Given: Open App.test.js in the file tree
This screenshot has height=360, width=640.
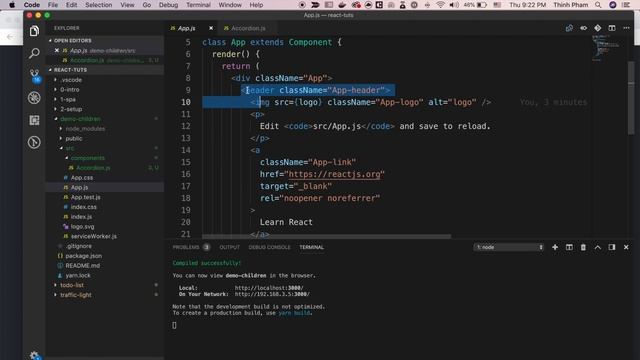Looking at the screenshot, I should click(x=85, y=197).
